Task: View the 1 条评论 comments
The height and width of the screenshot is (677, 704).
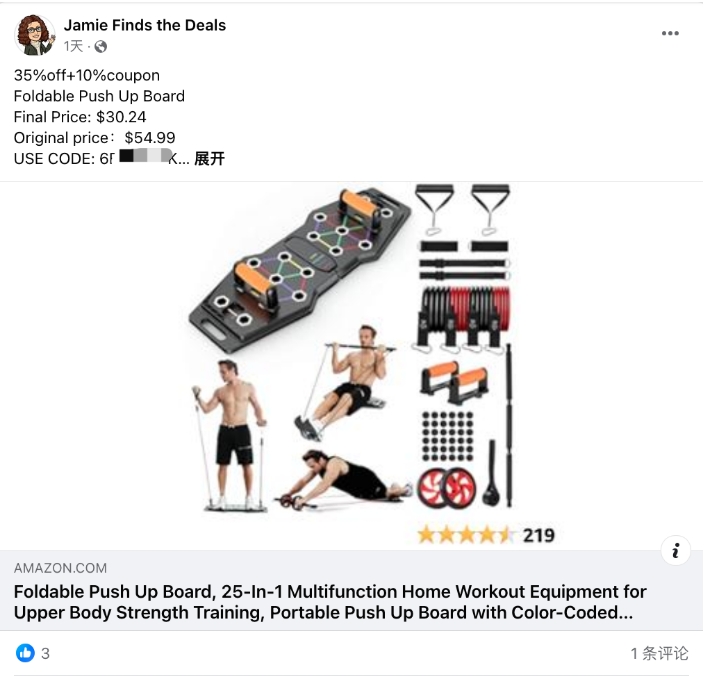Action: (x=659, y=653)
